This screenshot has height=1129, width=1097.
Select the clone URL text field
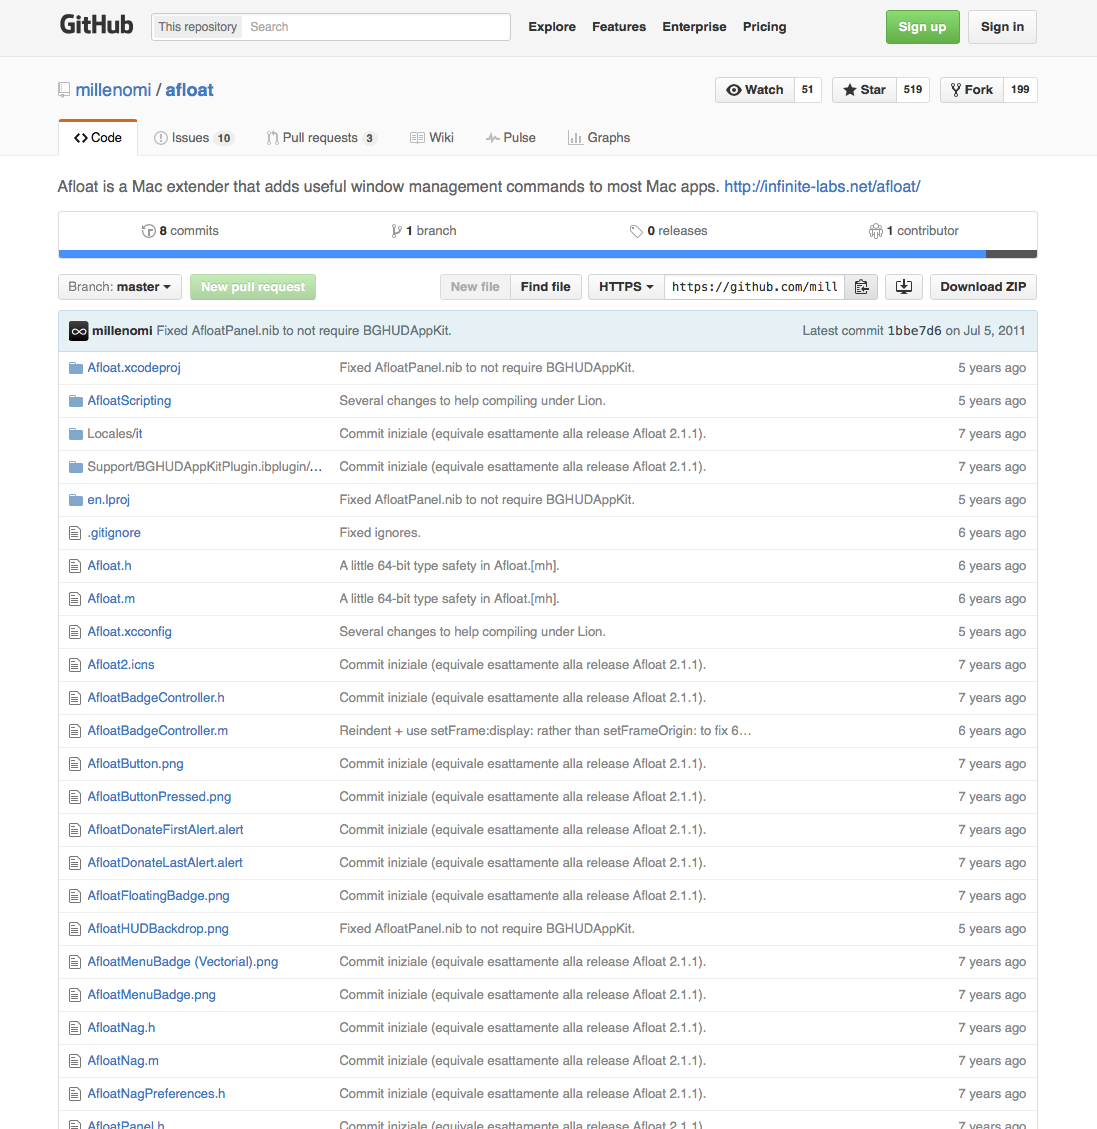click(x=754, y=287)
